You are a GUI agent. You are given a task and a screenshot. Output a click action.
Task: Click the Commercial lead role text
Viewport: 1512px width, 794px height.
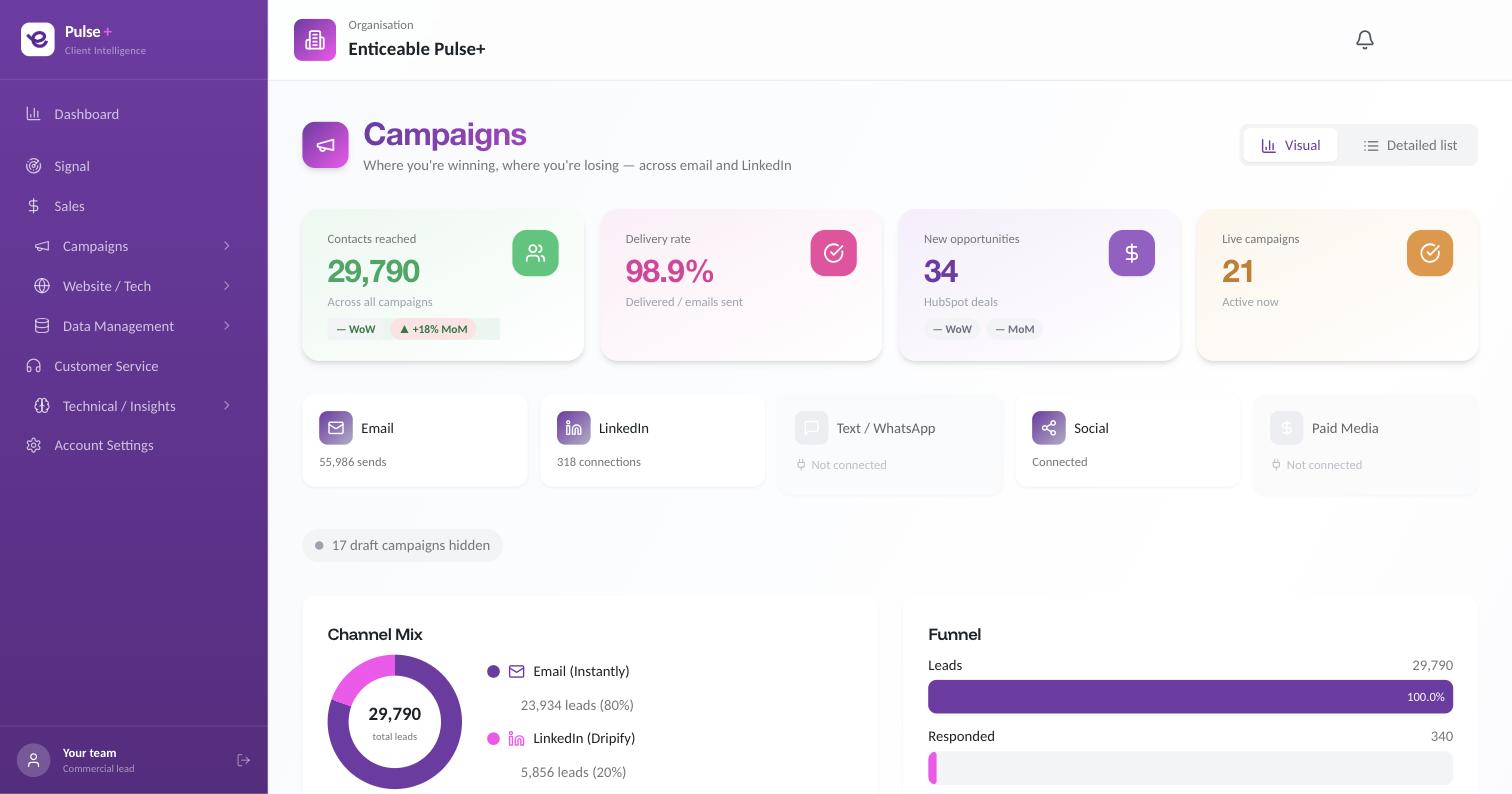pos(98,769)
